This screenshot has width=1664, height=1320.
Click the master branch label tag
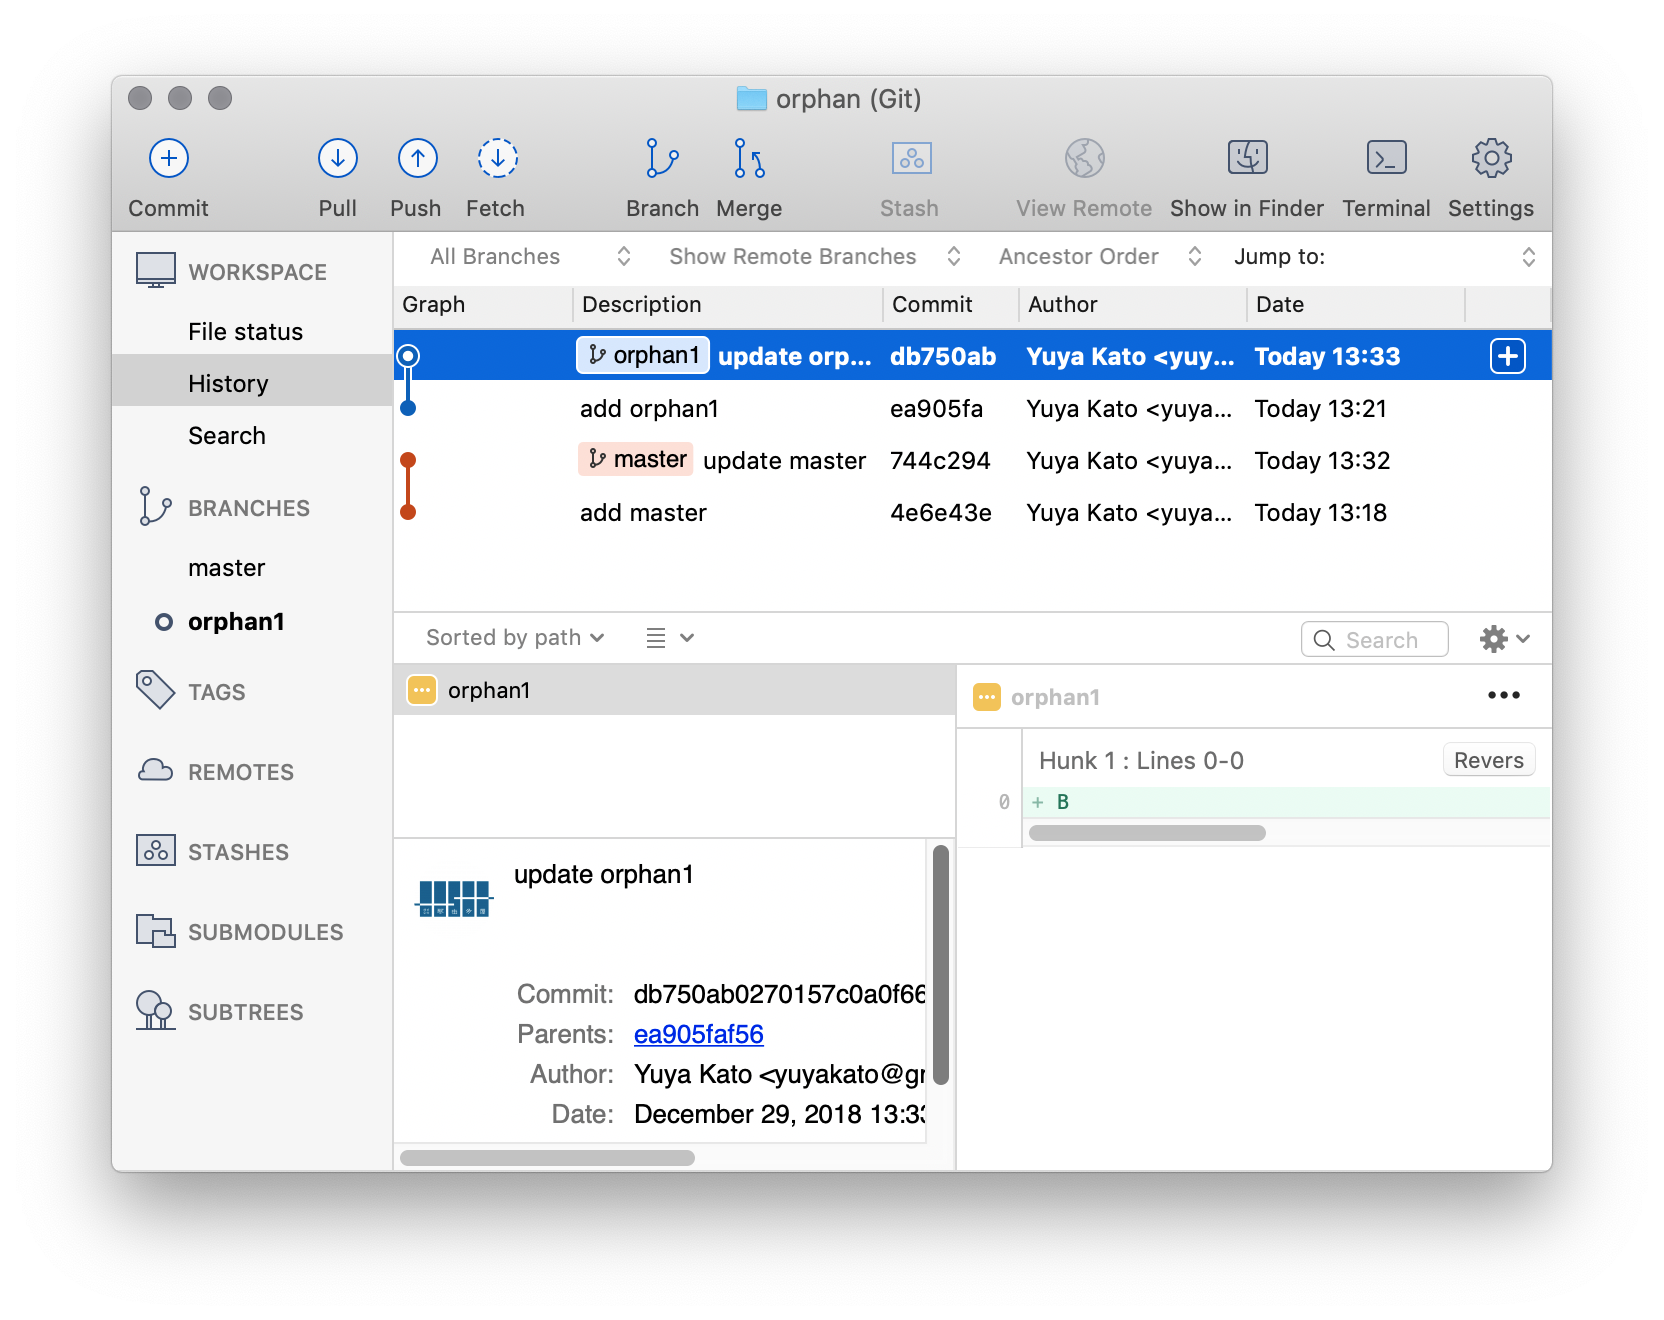point(636,459)
